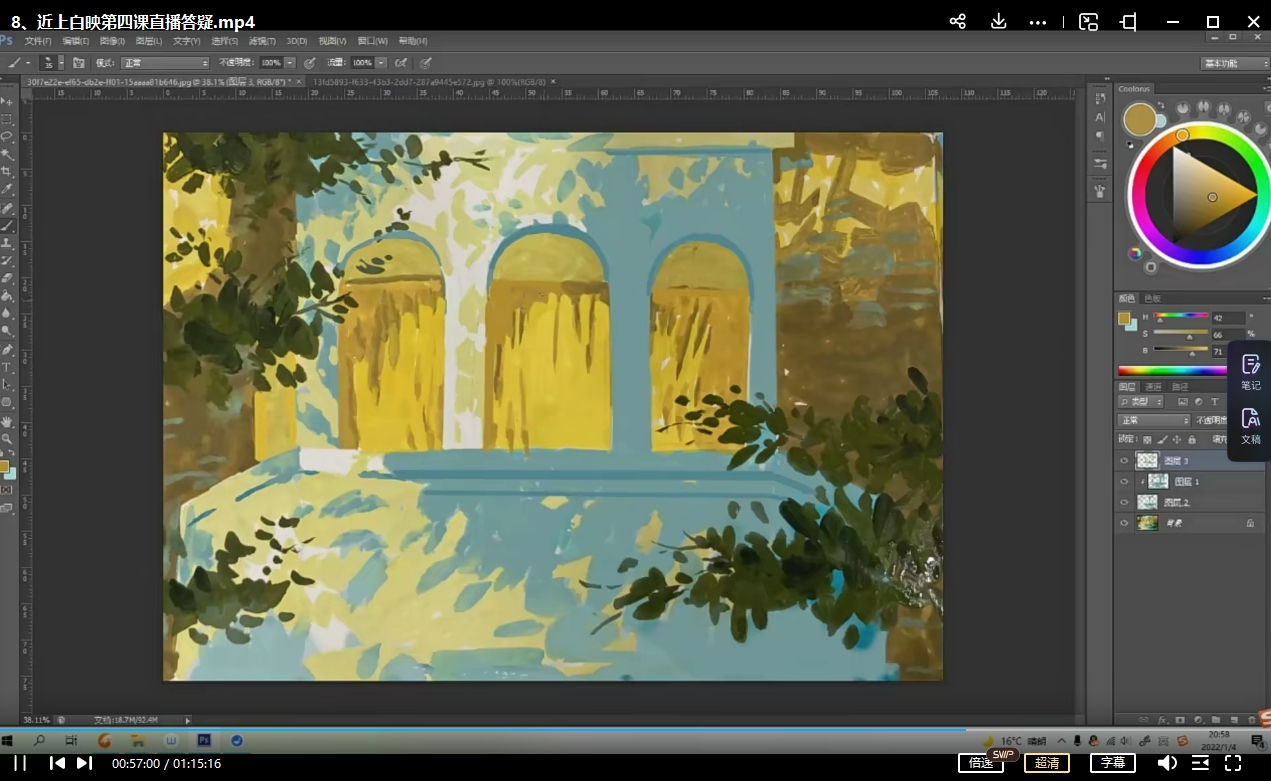This screenshot has width=1271, height=781.
Task: Skip to the next video
Action: point(85,763)
